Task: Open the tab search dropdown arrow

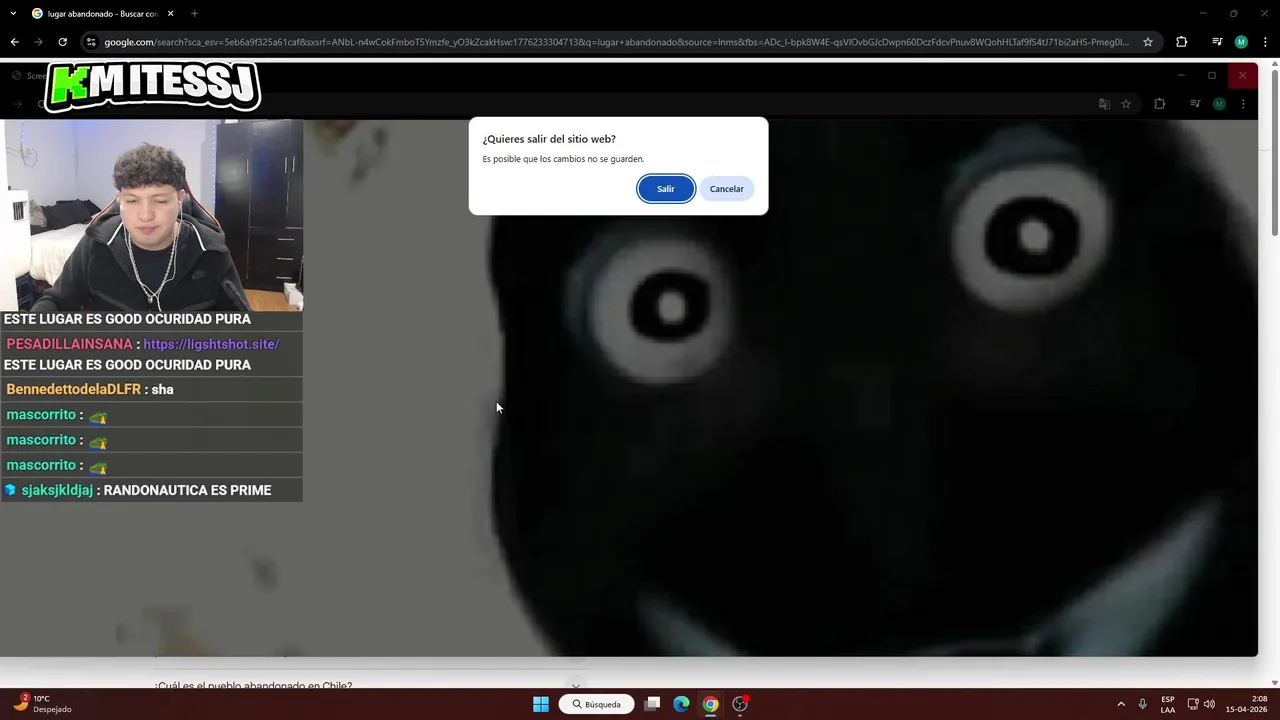Action: (x=13, y=14)
